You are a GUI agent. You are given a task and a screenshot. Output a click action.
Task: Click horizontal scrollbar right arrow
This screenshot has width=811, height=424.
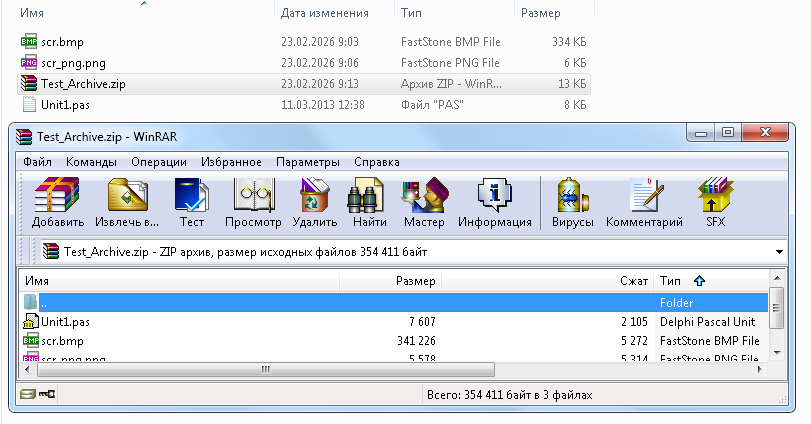pos(760,369)
